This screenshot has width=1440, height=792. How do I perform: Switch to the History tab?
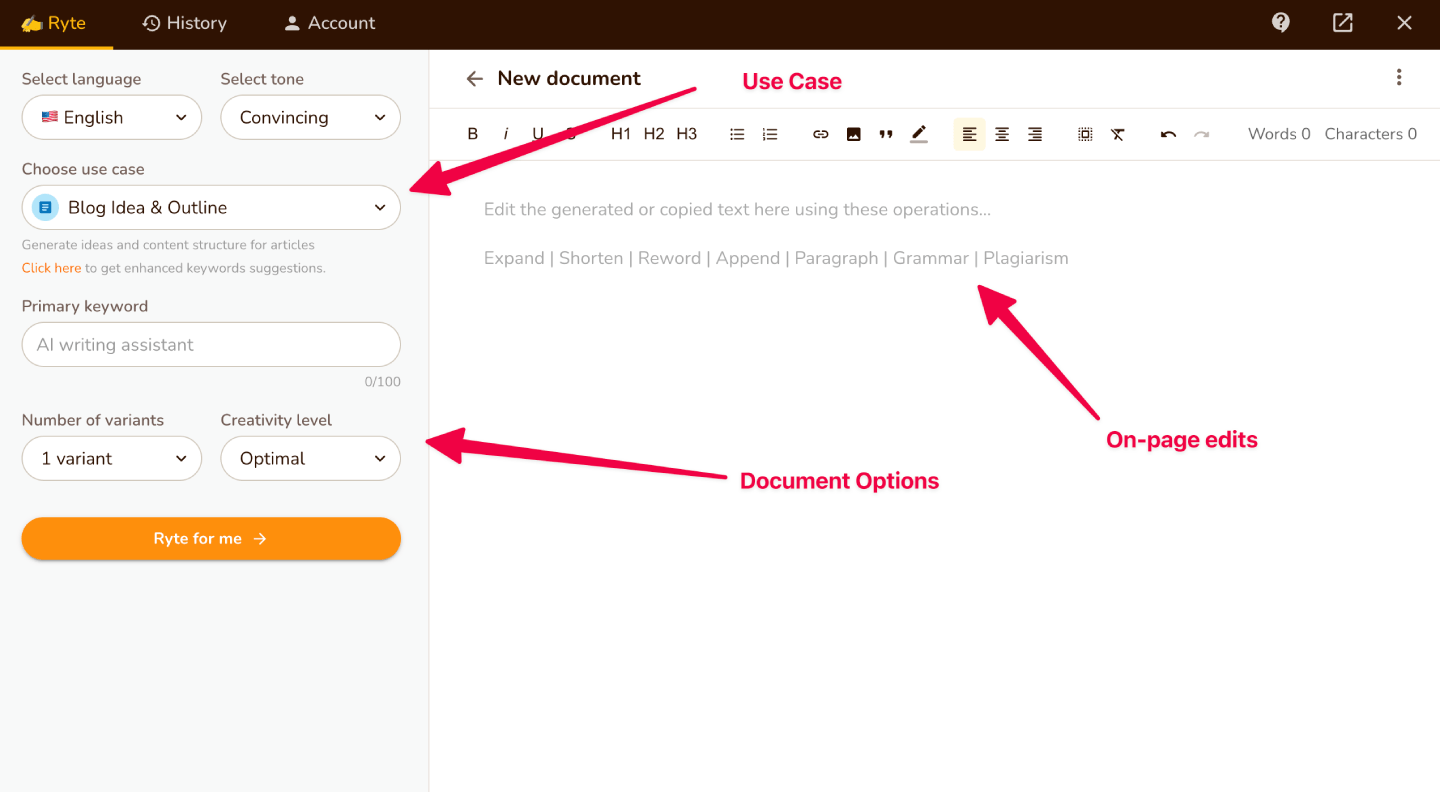click(x=185, y=23)
